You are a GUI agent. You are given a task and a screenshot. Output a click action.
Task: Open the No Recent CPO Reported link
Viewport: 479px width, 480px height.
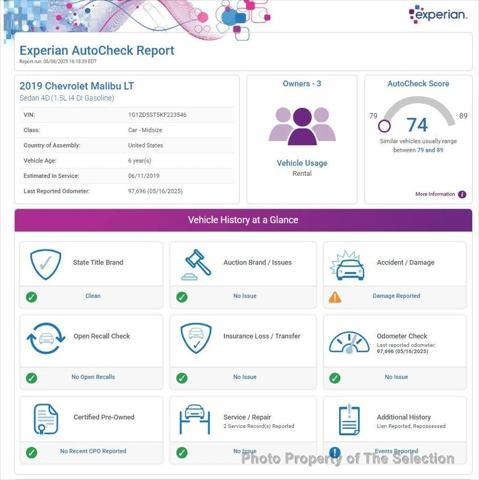[x=93, y=451]
